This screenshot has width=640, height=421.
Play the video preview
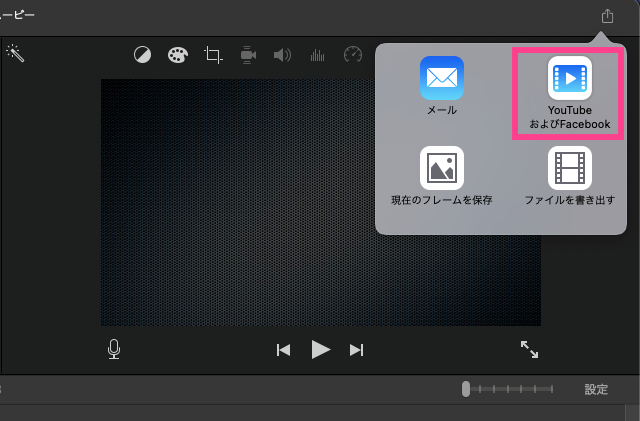[320, 349]
